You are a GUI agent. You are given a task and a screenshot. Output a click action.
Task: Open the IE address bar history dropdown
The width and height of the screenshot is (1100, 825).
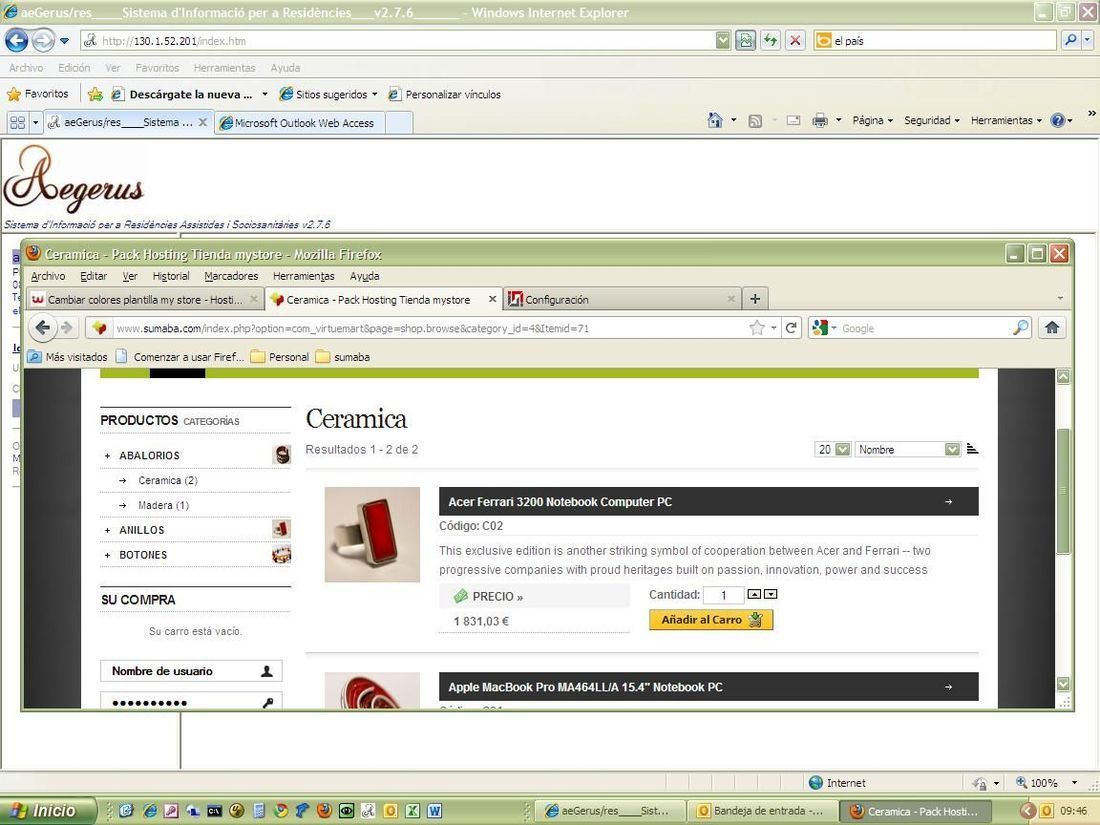723,41
